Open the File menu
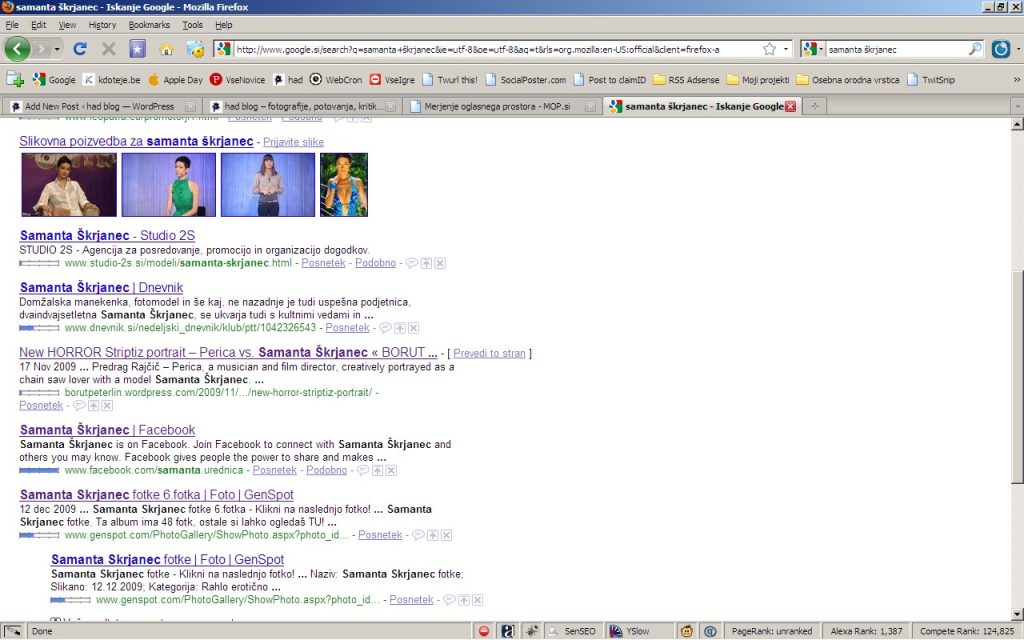Image resolution: width=1024 pixels, height=640 pixels. pyautogui.click(x=12, y=25)
